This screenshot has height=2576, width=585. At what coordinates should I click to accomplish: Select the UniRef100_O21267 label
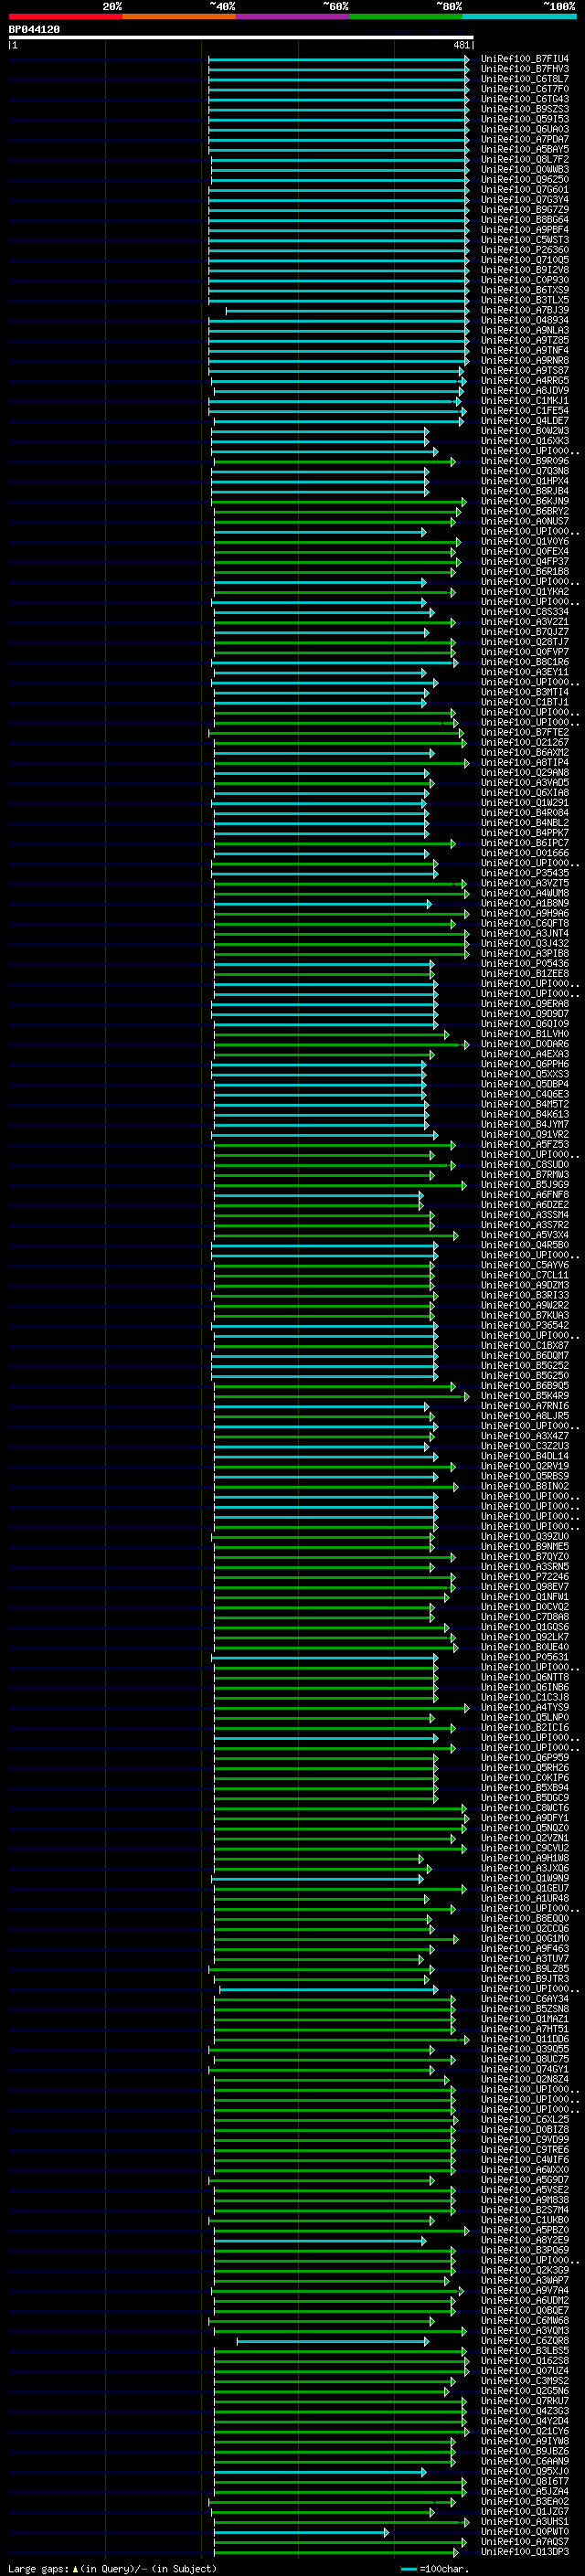[x=524, y=743]
